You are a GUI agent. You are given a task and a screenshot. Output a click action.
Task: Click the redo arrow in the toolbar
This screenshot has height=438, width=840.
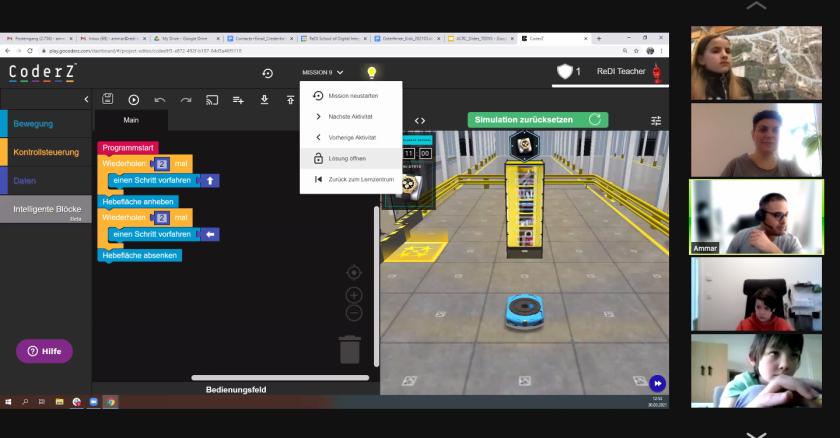click(x=186, y=99)
